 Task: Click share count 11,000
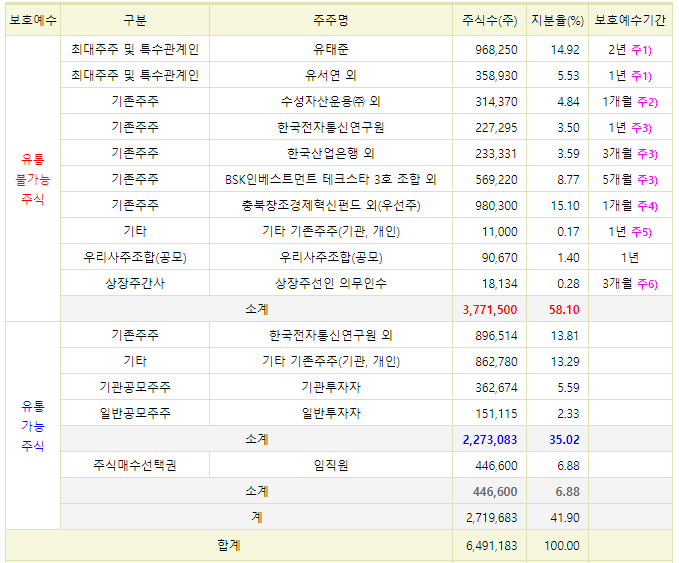(x=500, y=232)
